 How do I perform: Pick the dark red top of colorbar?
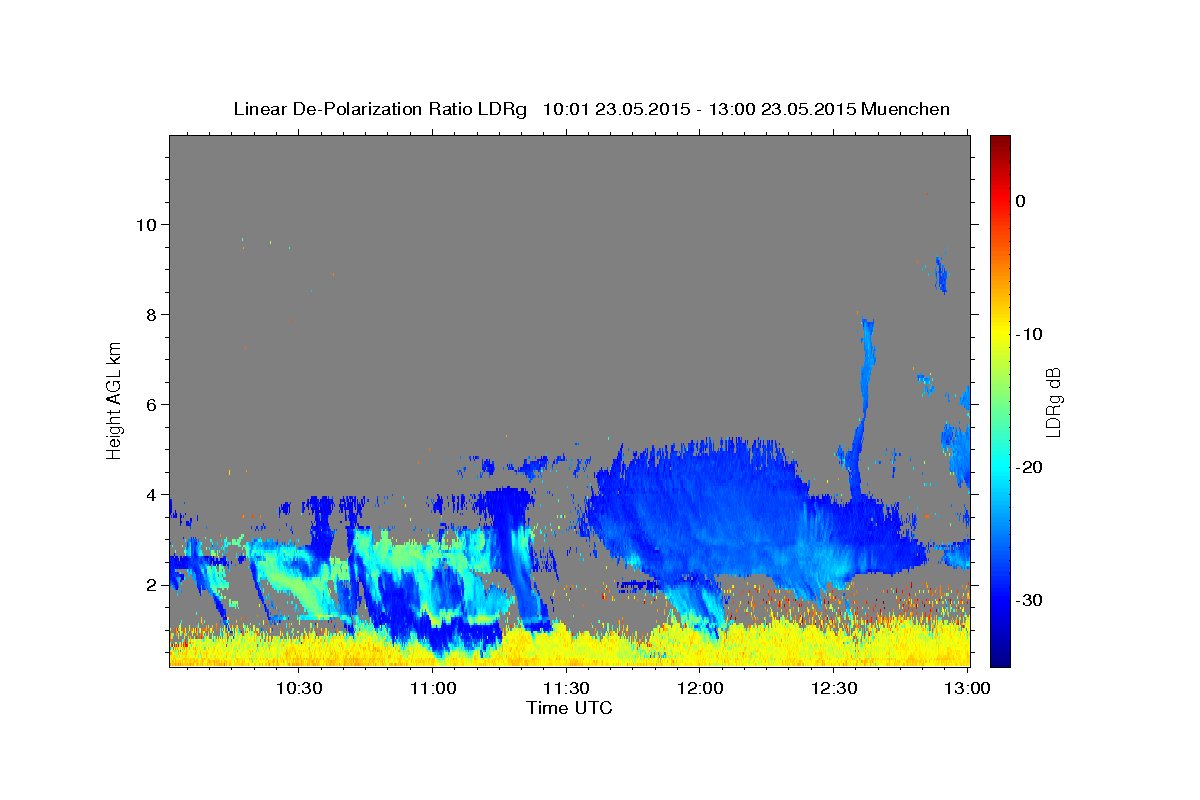tap(1000, 141)
